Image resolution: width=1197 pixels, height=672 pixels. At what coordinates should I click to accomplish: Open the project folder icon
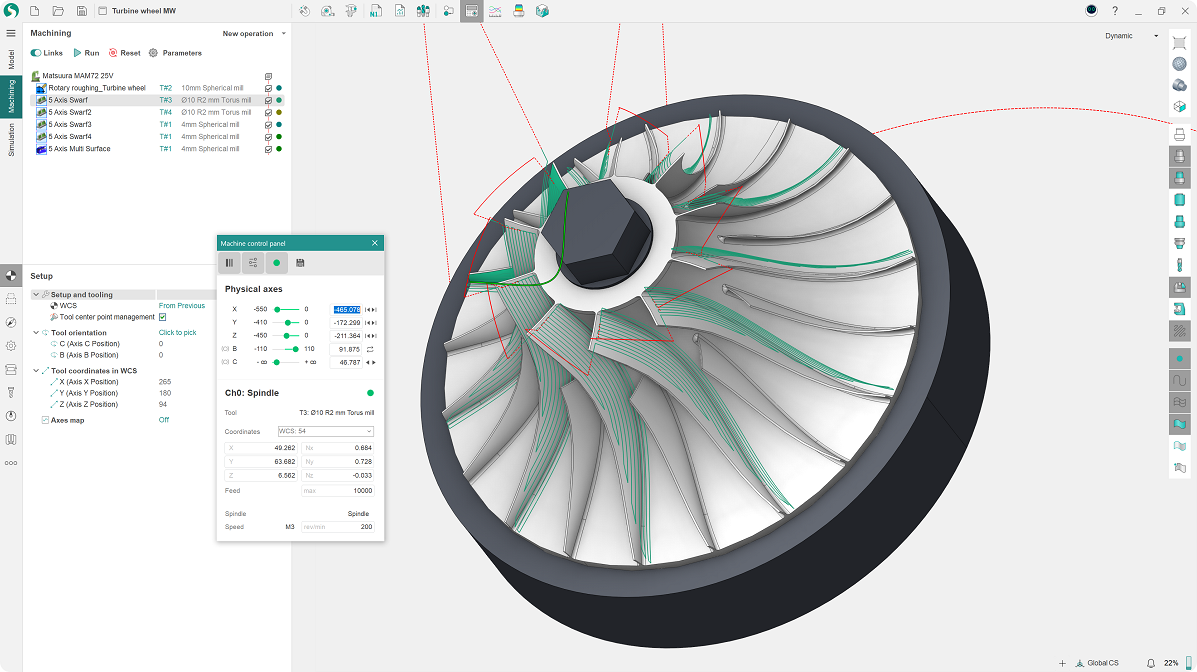pyautogui.click(x=58, y=11)
